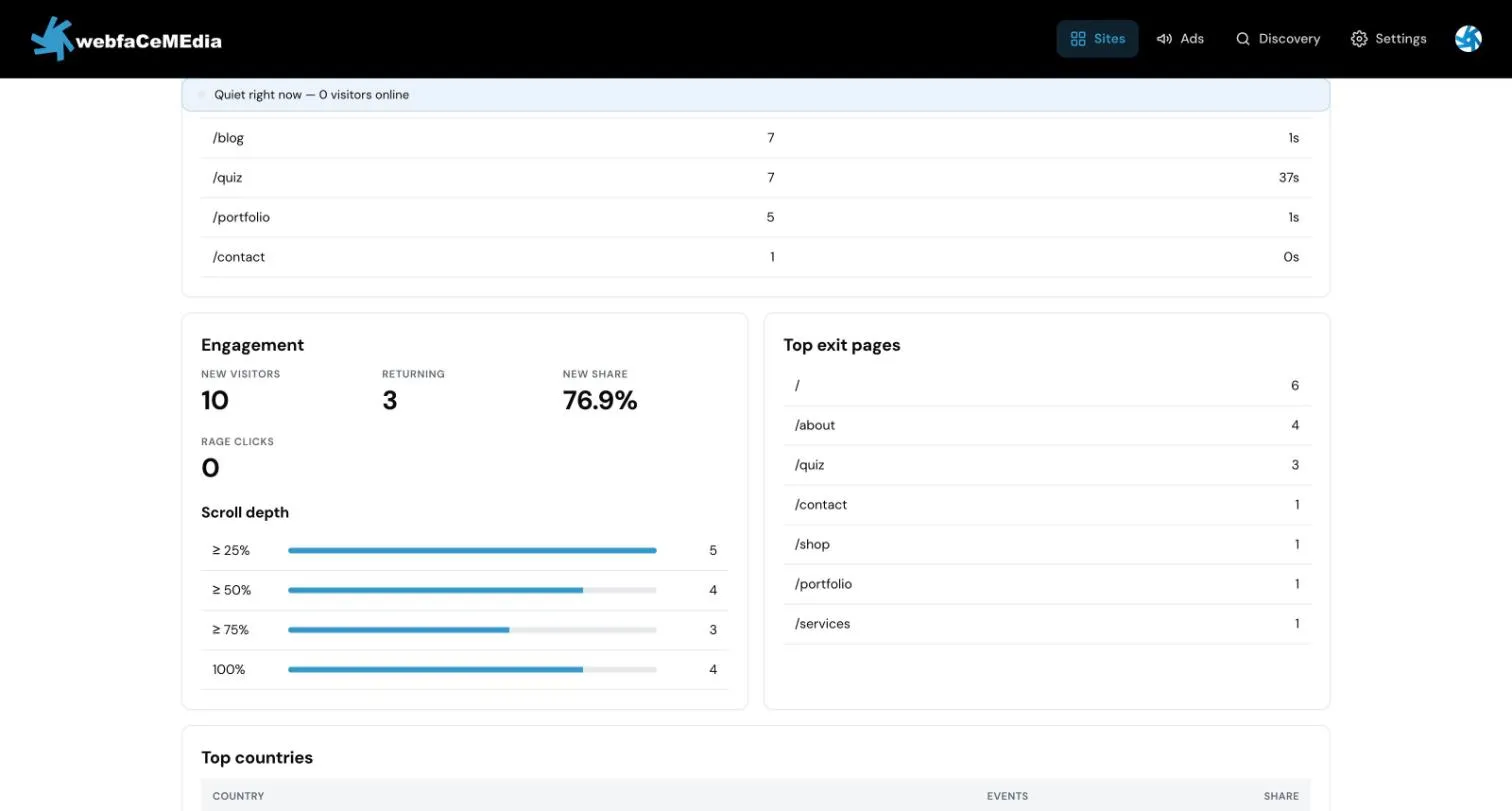Viewport: 1512px width, 811px height.
Task: Click the /contact exit page row
Action: (1046, 505)
